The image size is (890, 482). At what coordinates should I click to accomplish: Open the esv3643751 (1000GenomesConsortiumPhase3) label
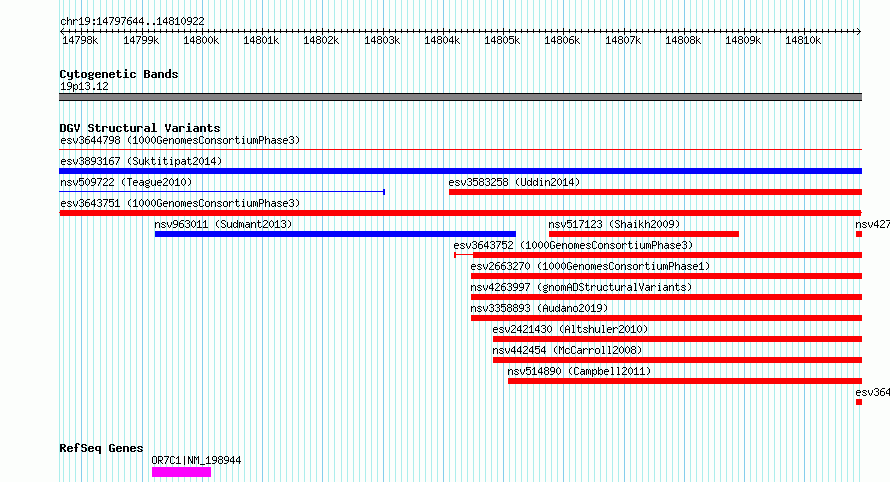tap(180, 203)
